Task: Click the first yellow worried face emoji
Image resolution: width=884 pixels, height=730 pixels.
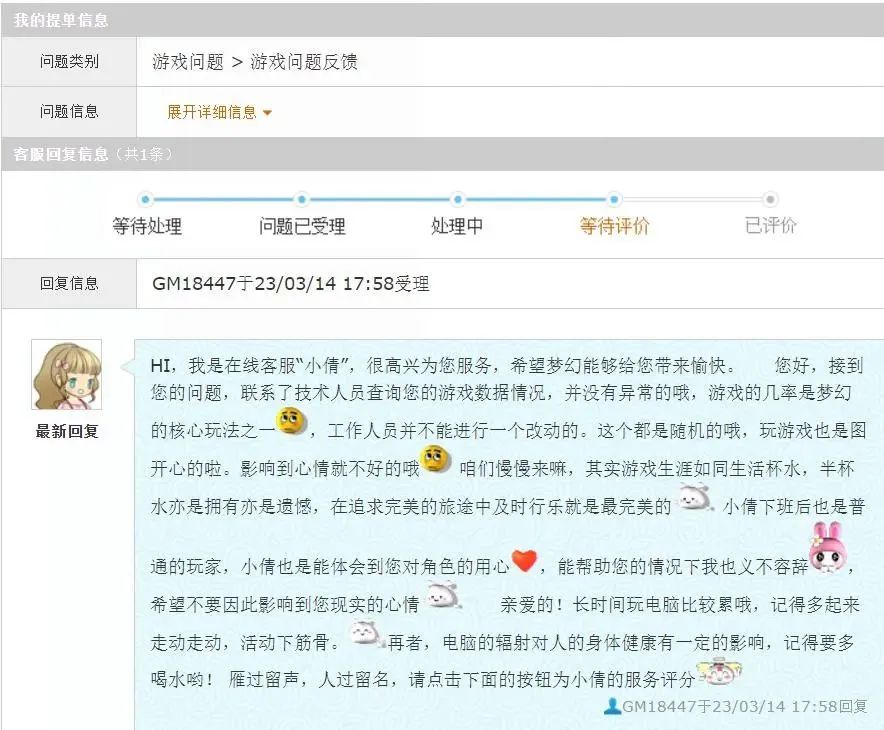Action: click(x=291, y=421)
